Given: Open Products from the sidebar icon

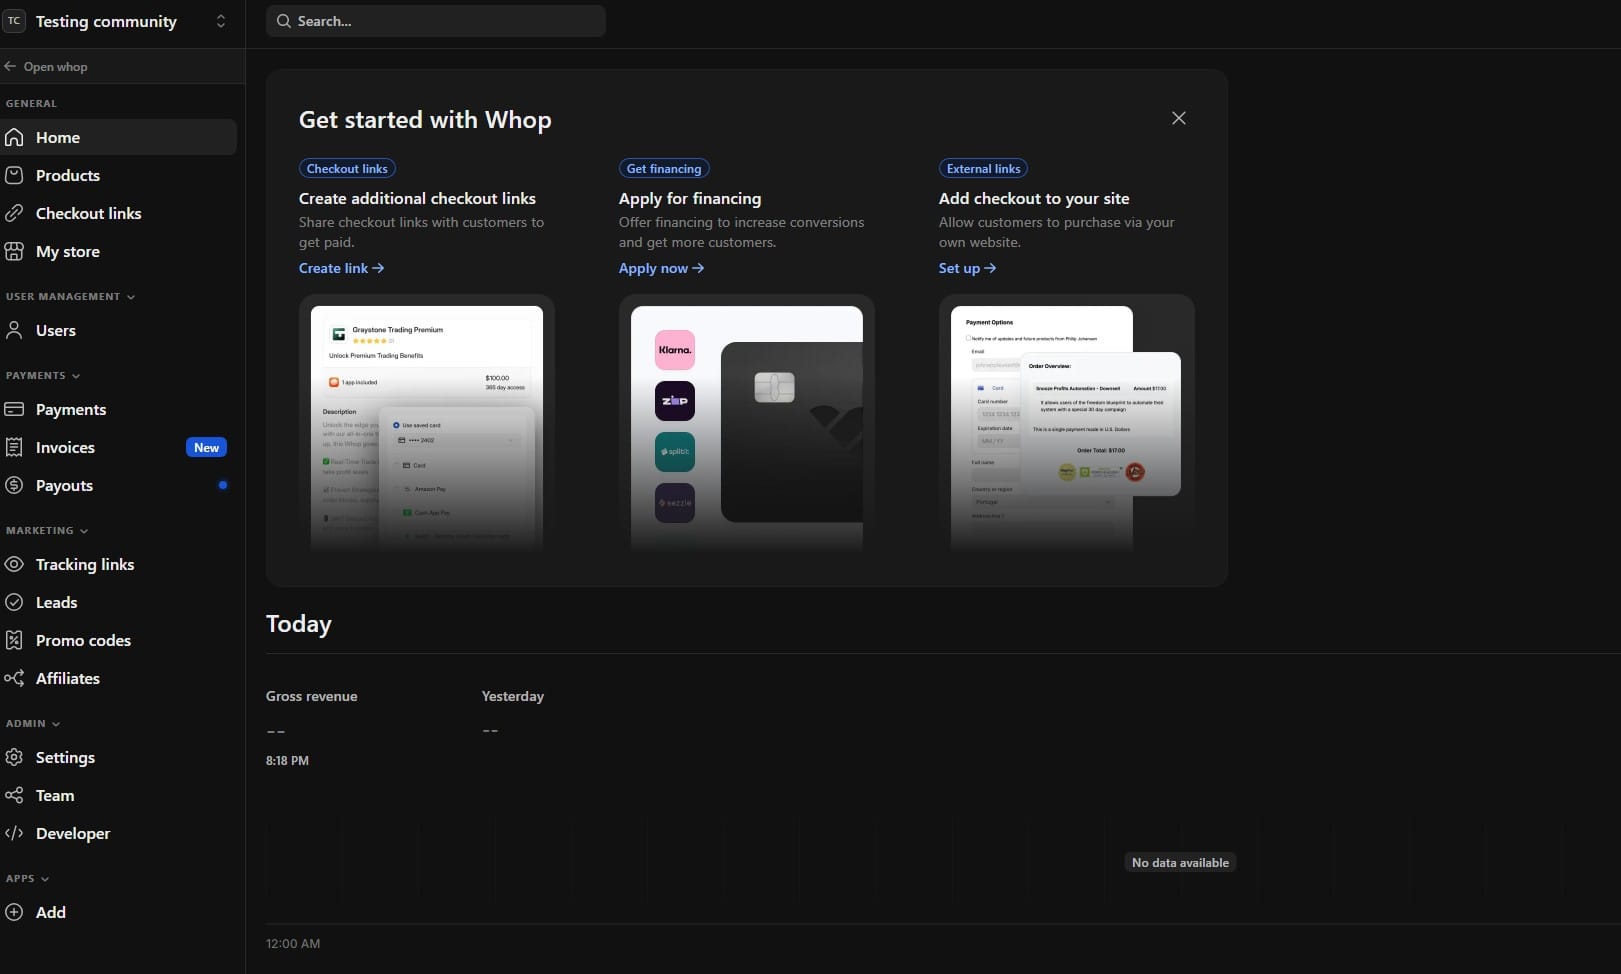Looking at the screenshot, I should [14, 175].
